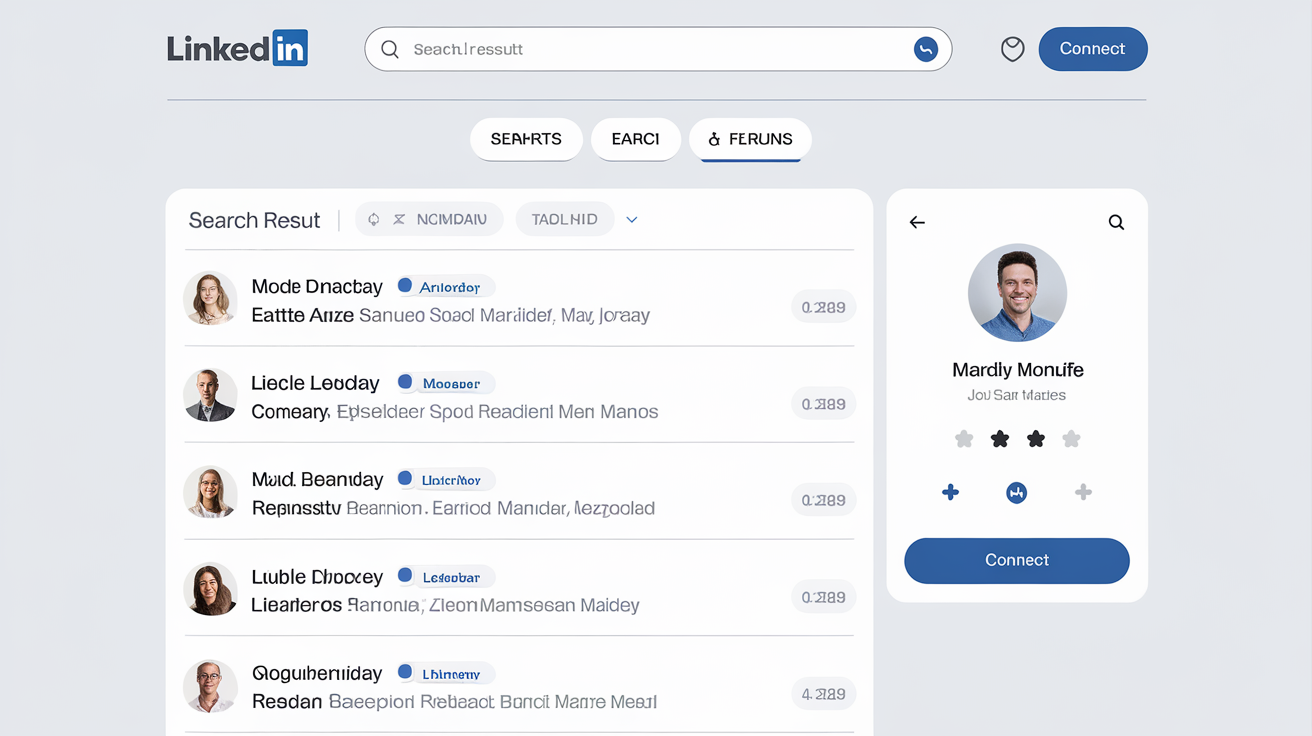Click the X icon in NCMDAIU filter

tap(399, 219)
